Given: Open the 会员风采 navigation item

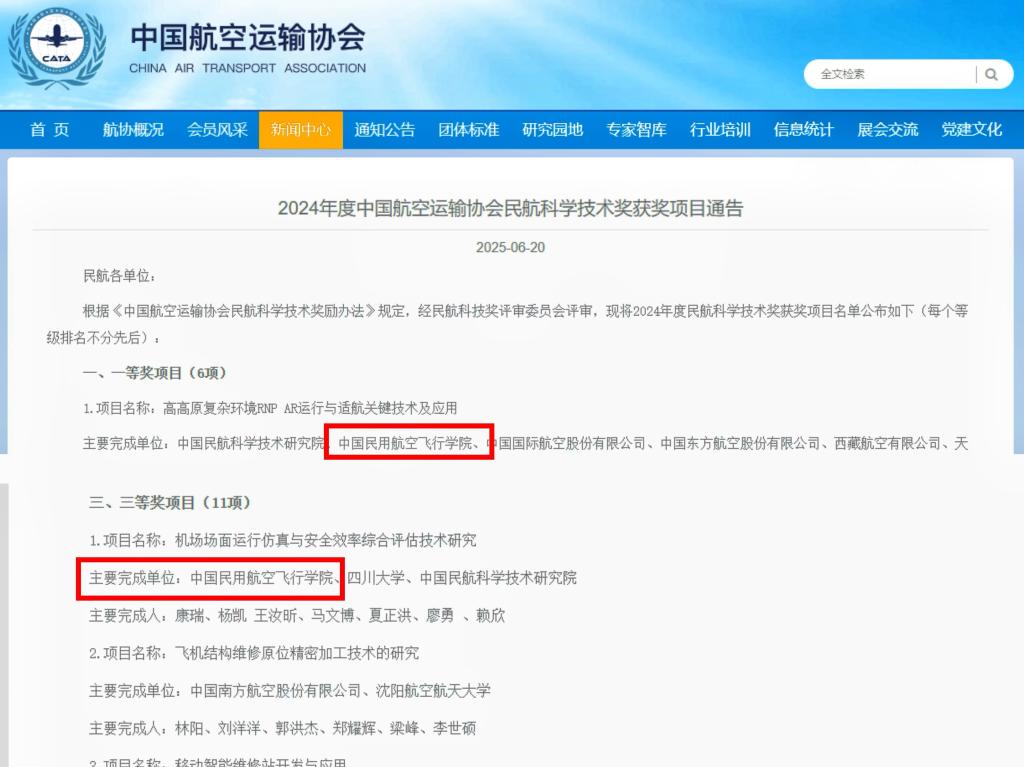Looking at the screenshot, I should pyautogui.click(x=217, y=129).
